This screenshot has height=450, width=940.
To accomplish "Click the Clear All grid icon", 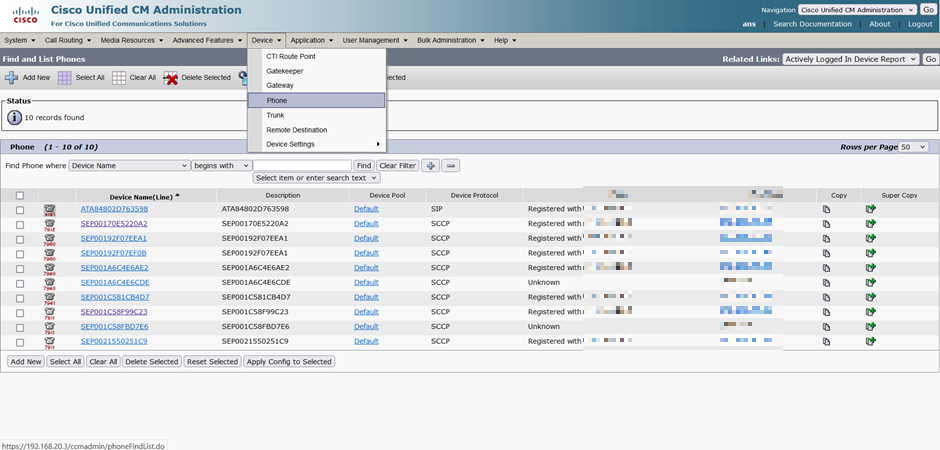I will tap(119, 78).
